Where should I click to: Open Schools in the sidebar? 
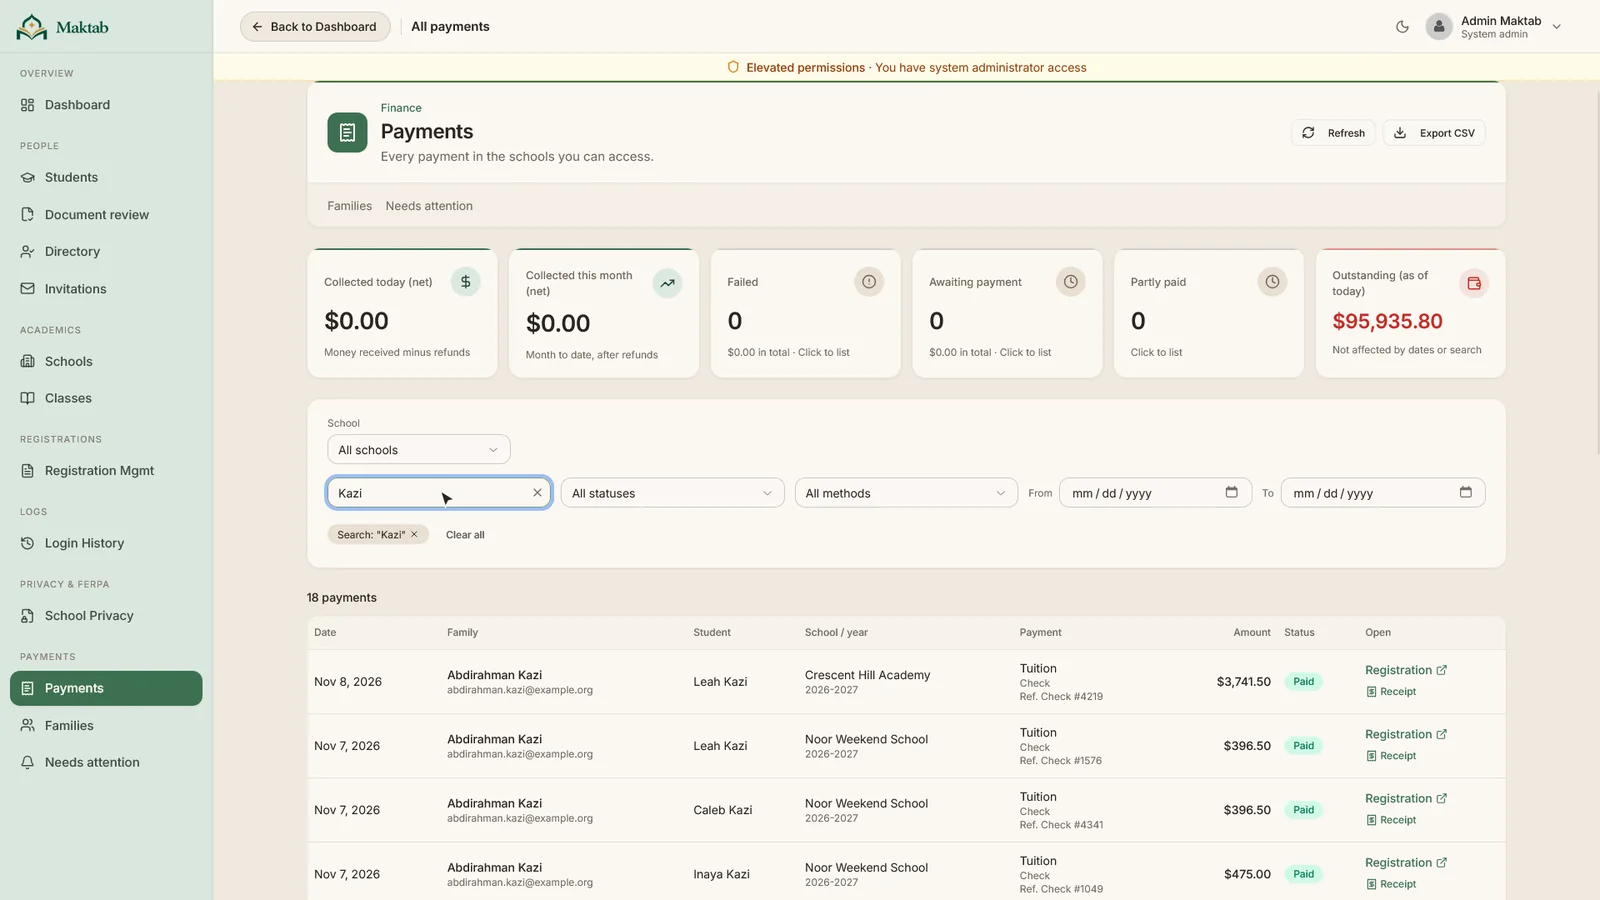click(x=106, y=361)
